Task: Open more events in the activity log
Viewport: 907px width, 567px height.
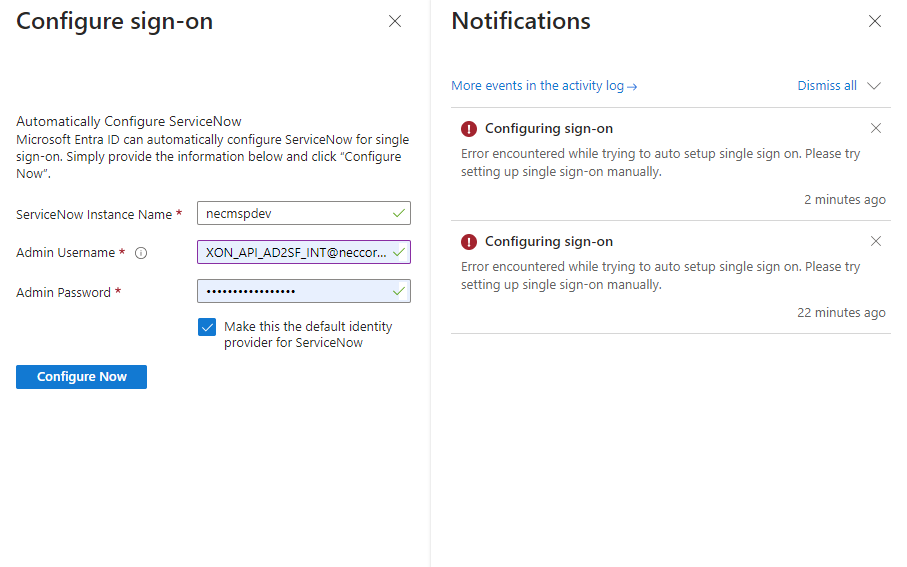Action: pyautogui.click(x=544, y=86)
